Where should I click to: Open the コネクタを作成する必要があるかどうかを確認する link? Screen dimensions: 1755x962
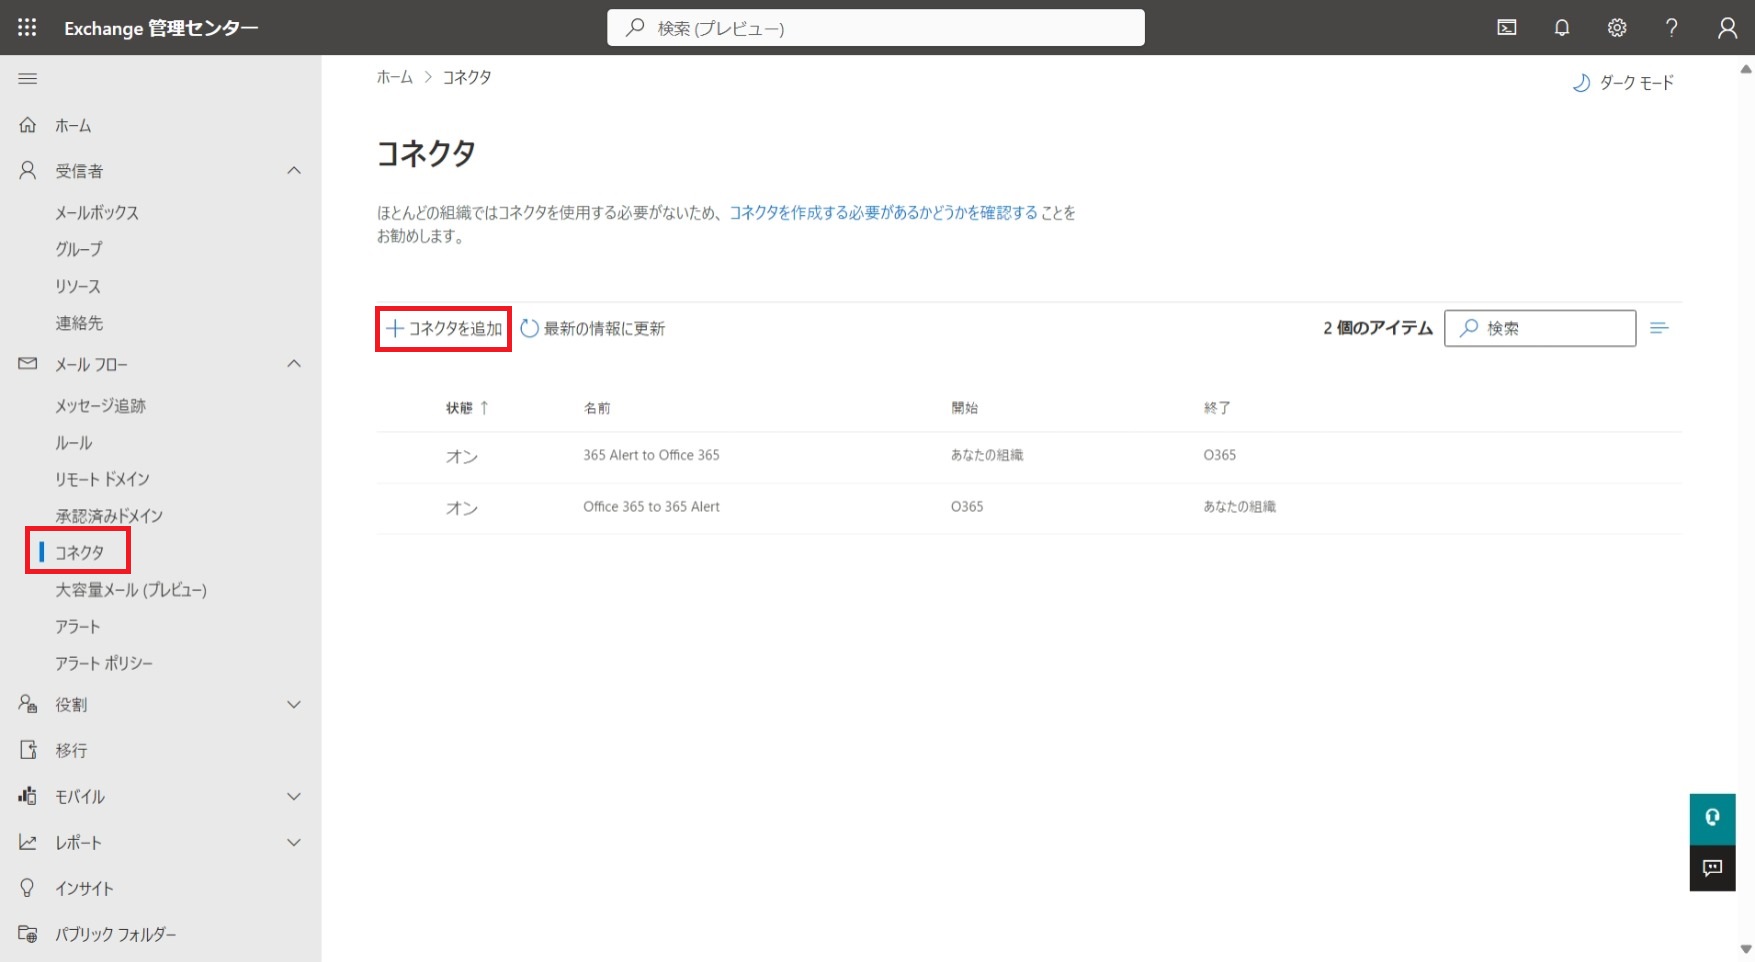[883, 213]
